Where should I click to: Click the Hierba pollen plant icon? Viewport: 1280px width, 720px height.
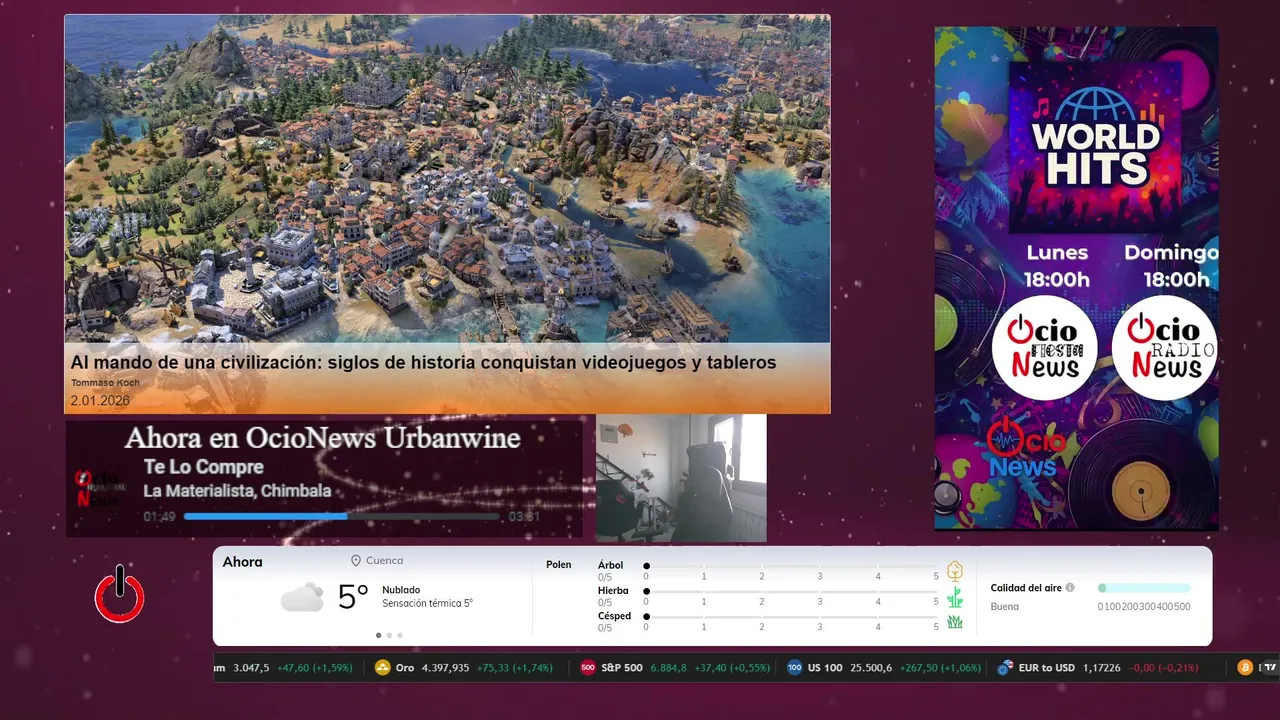(x=955, y=597)
